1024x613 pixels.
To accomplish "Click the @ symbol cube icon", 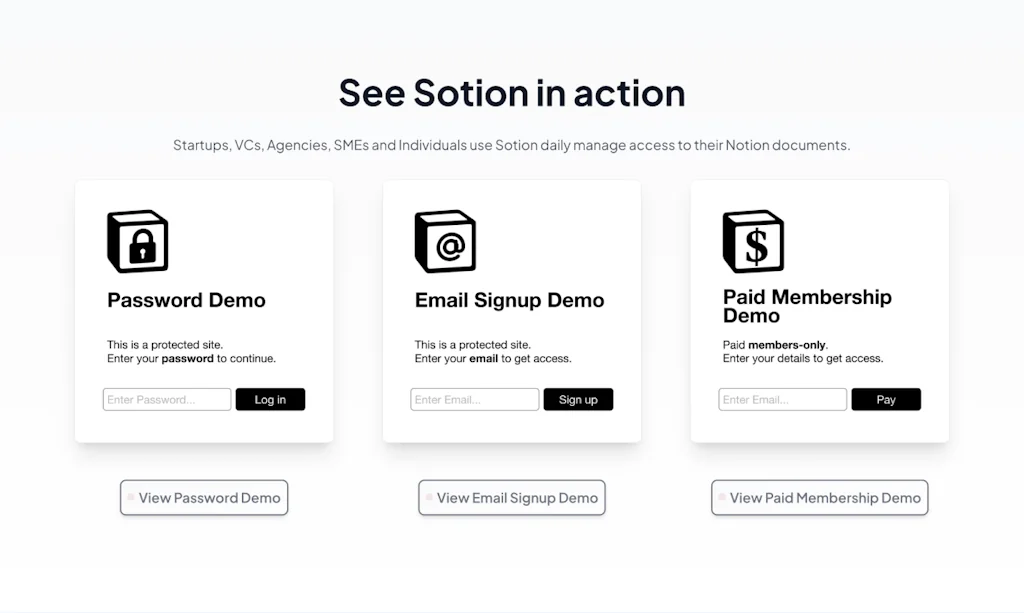I will (445, 241).
